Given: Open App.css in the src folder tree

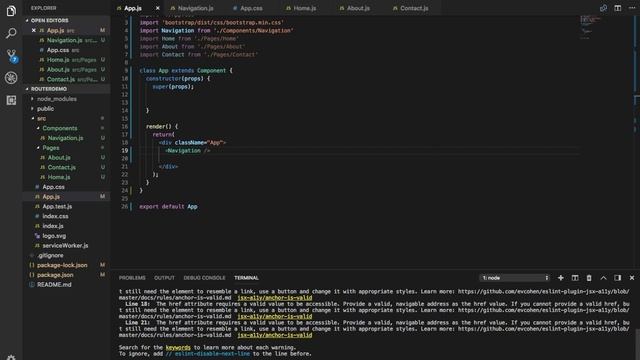Looking at the screenshot, I should coord(53,187).
